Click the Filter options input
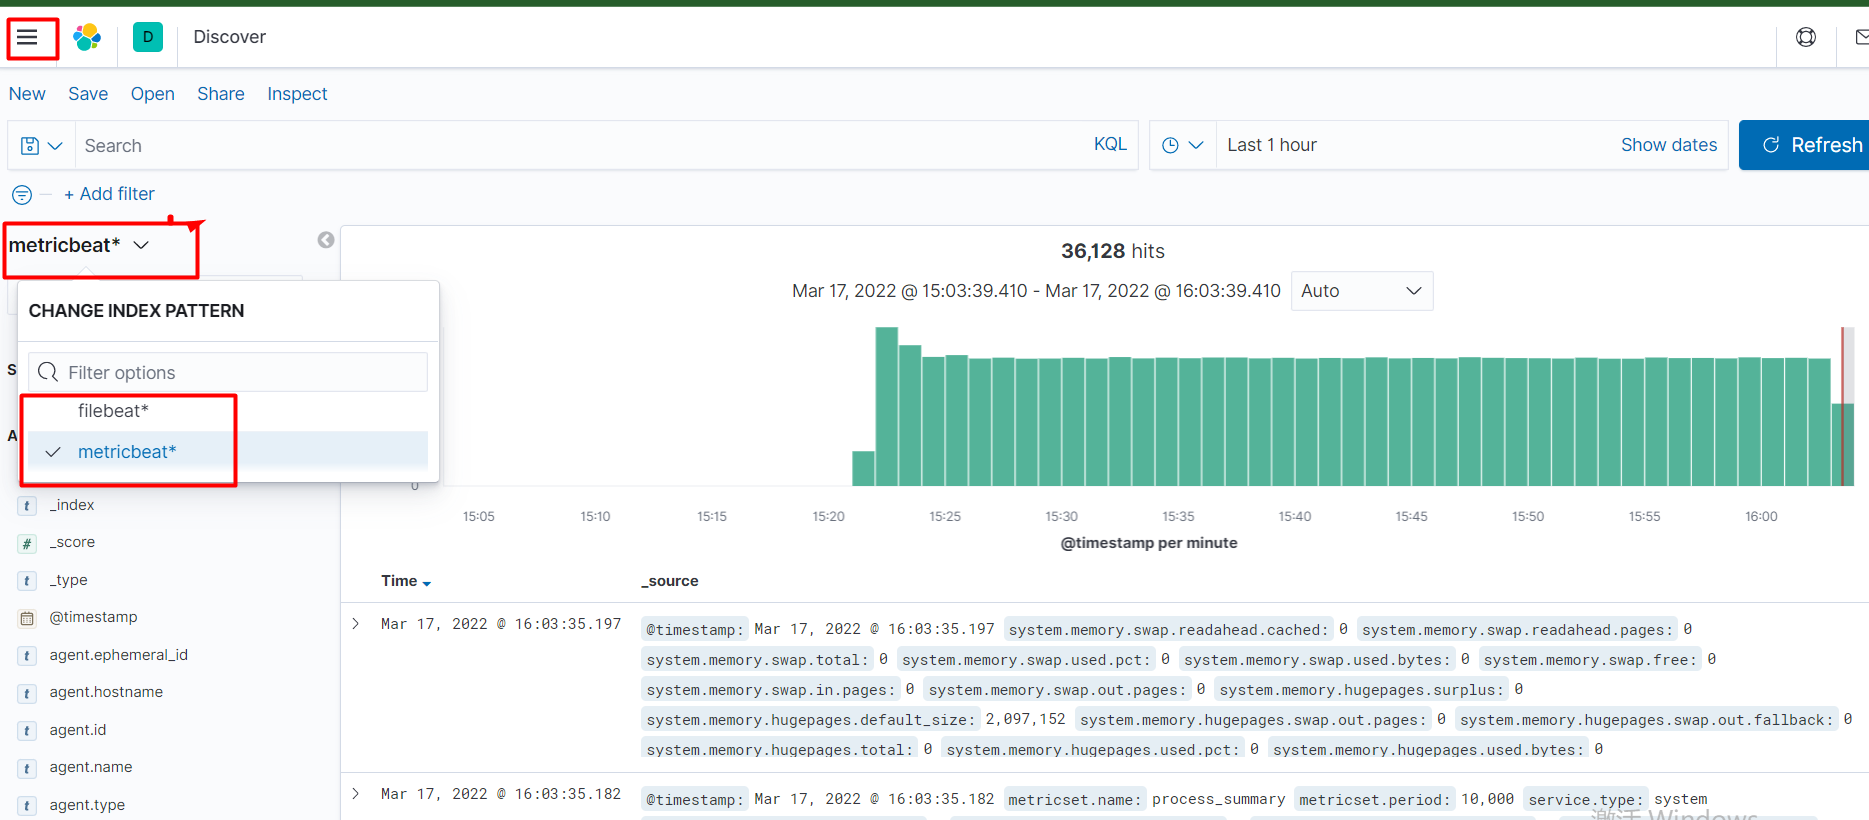The height and width of the screenshot is (820, 1869). [x=228, y=373]
